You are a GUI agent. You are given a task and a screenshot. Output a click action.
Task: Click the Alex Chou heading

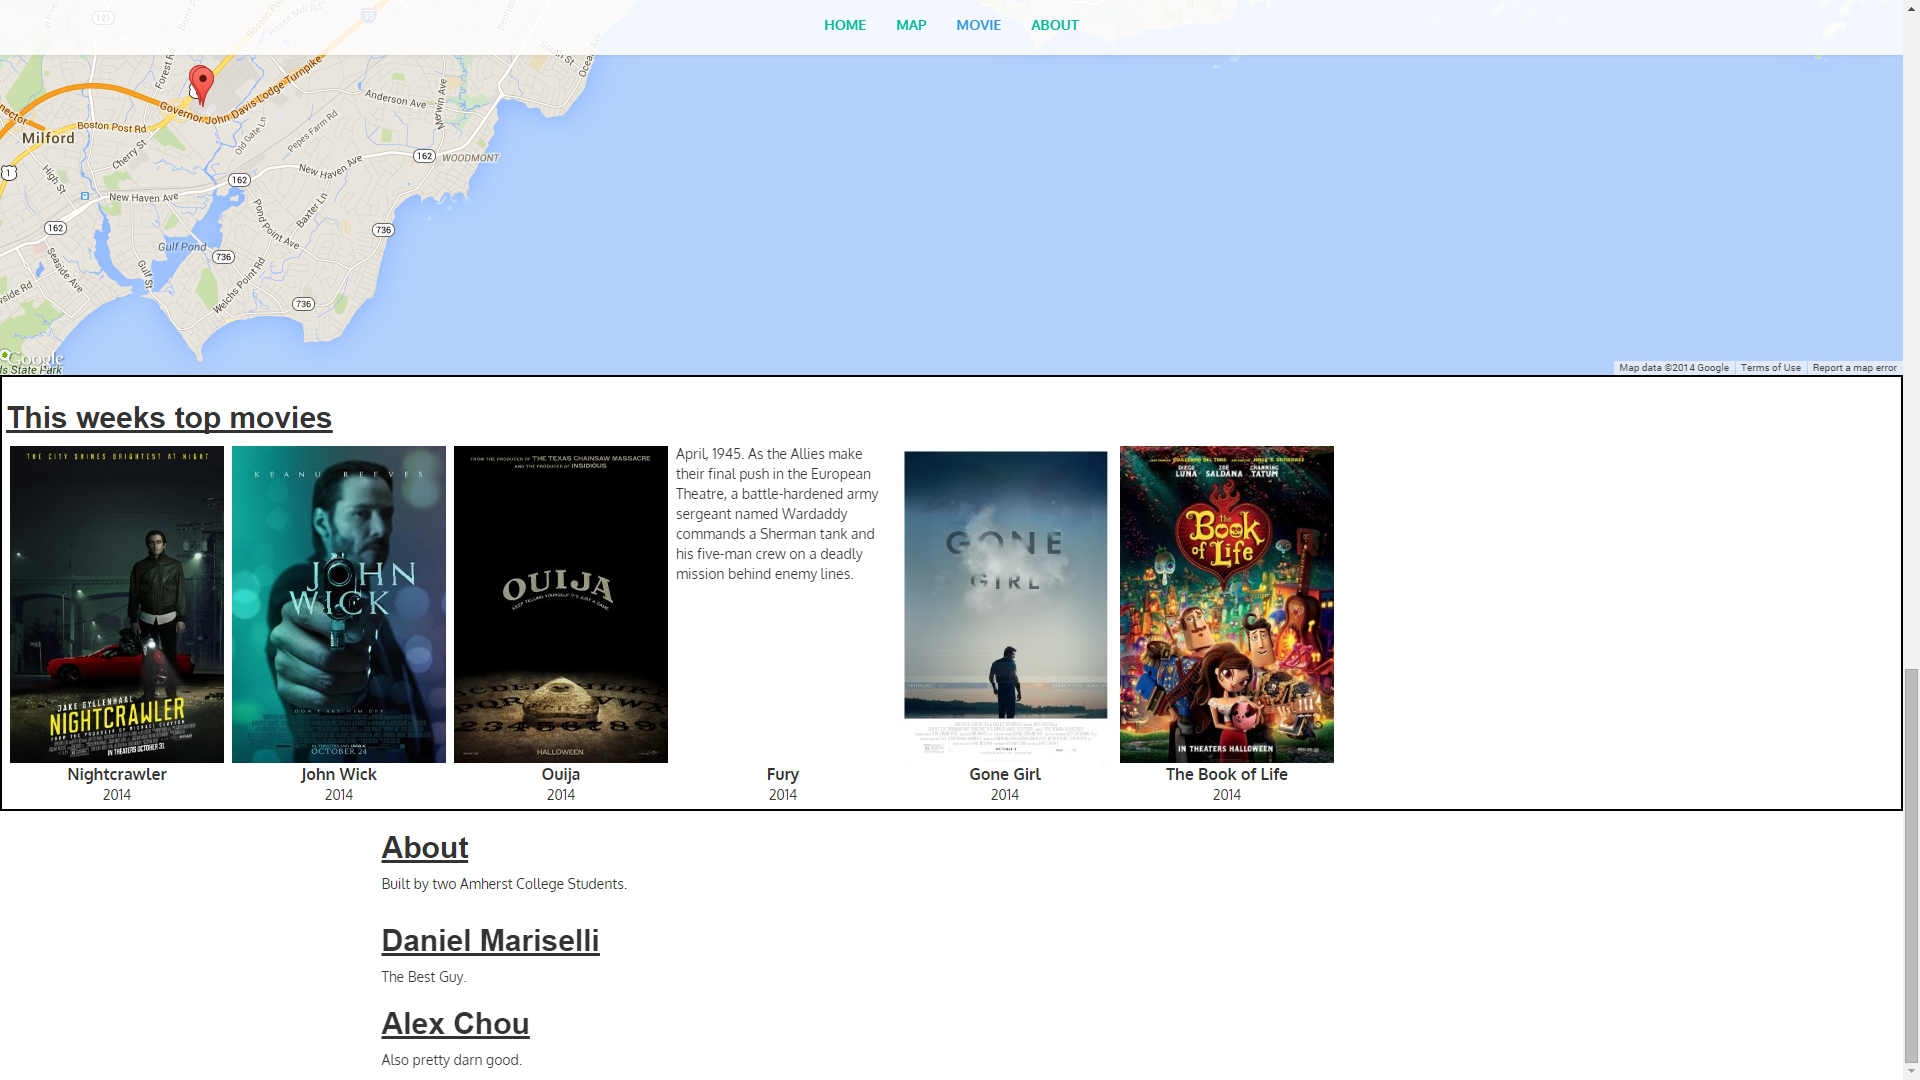(x=455, y=1023)
